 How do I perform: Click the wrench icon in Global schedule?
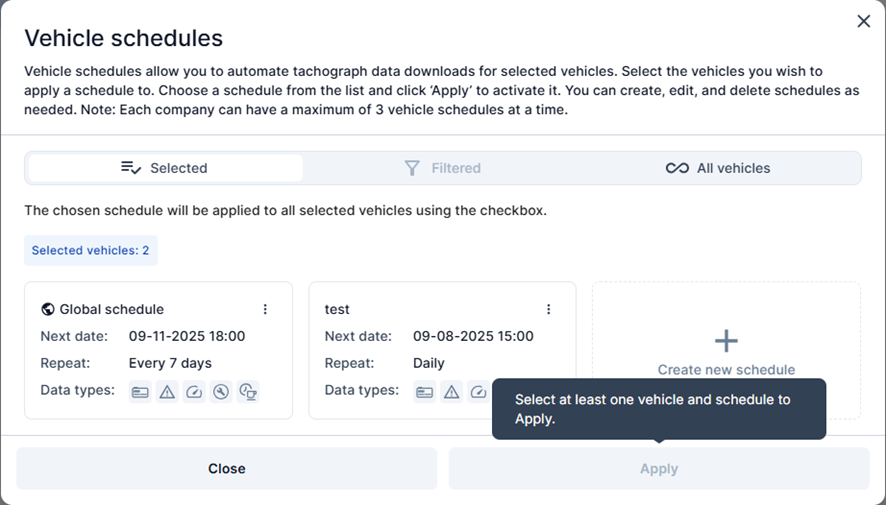[x=221, y=392]
